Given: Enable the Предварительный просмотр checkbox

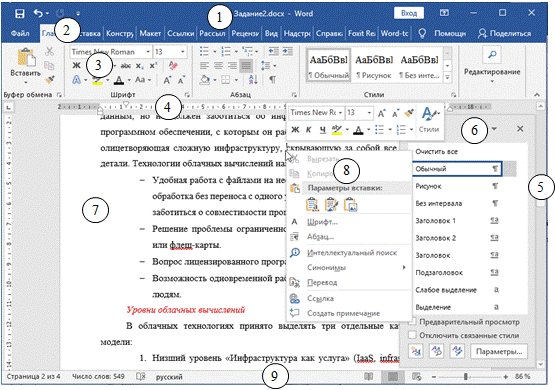Looking at the screenshot, I should [412, 322].
